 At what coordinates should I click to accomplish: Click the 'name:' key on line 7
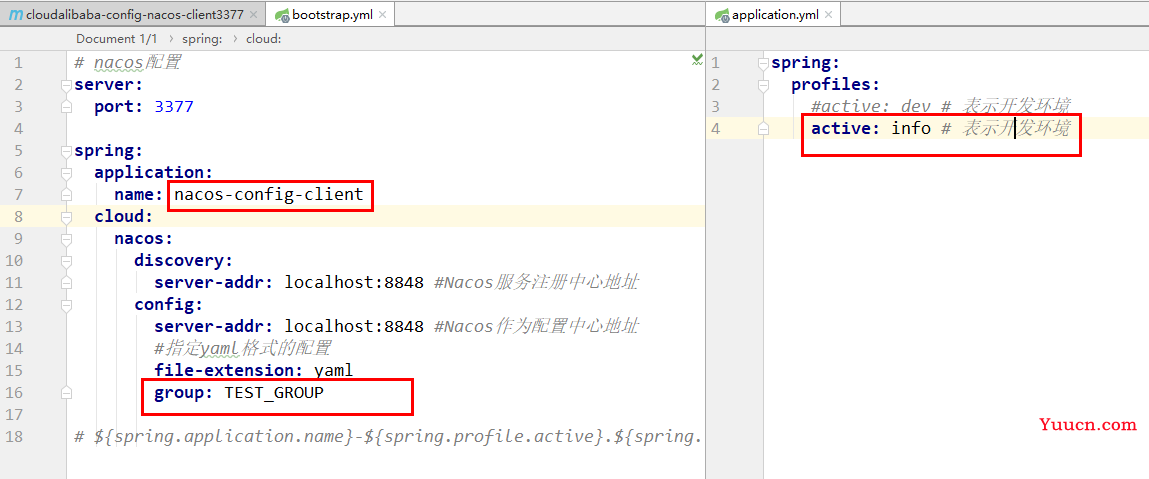(x=139, y=195)
